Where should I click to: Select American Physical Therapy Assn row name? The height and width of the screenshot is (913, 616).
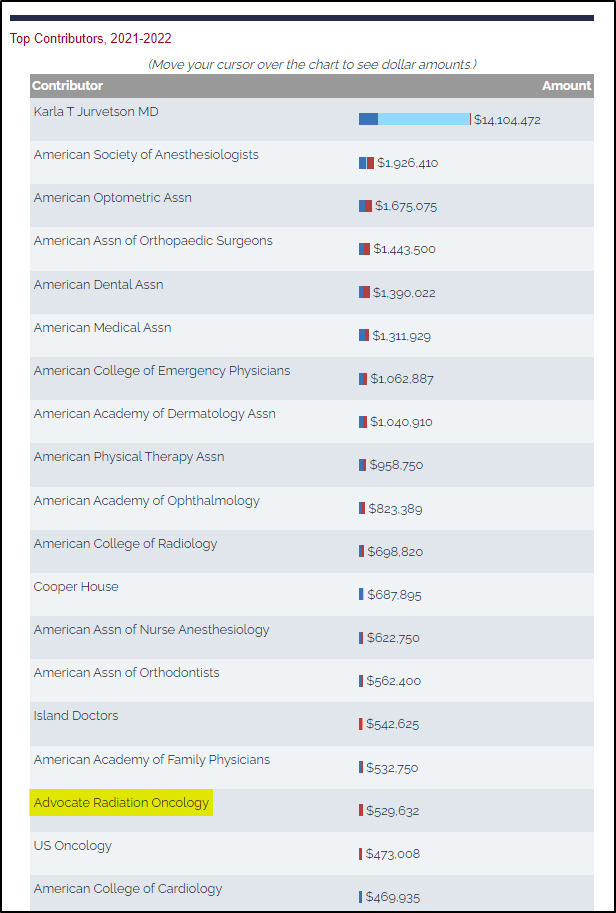tap(129, 457)
